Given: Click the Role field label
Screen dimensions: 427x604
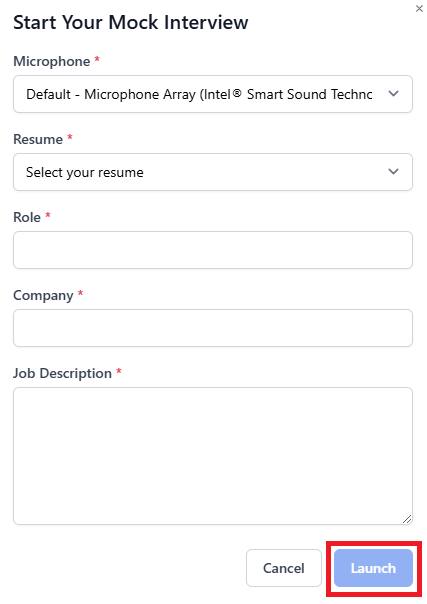Looking at the screenshot, I should [27, 217].
